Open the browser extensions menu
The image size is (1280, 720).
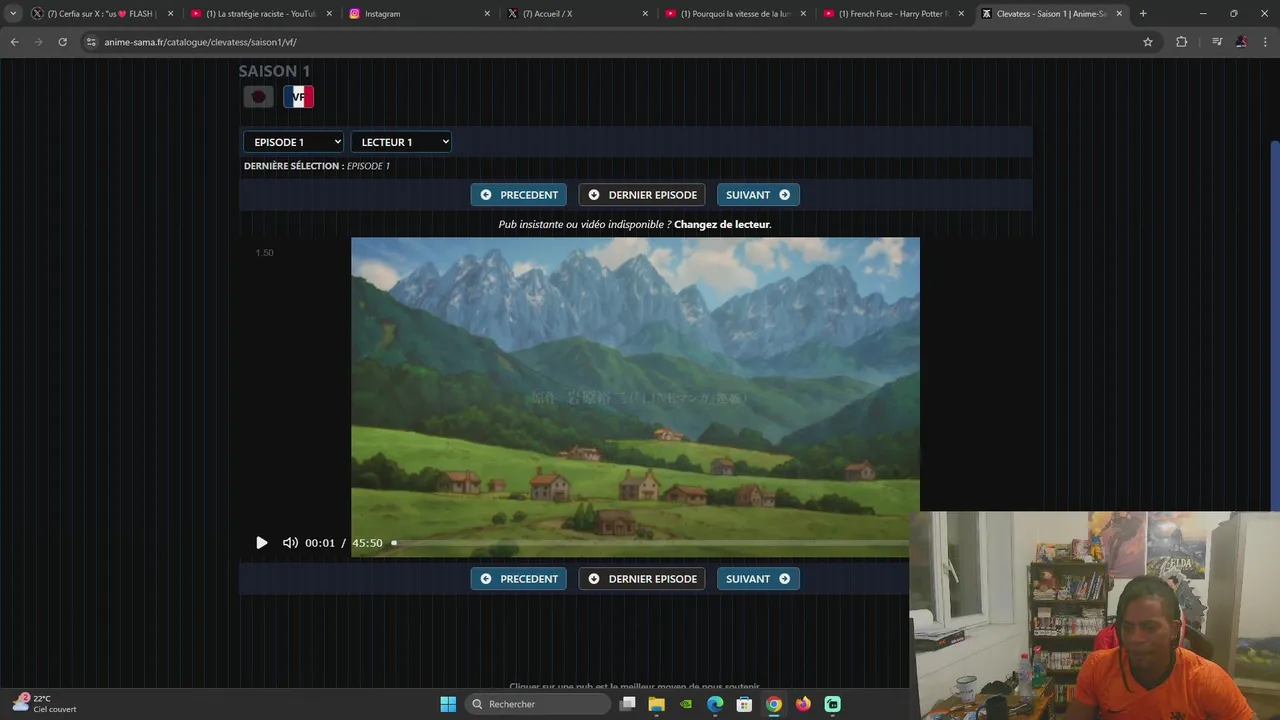(x=1181, y=42)
